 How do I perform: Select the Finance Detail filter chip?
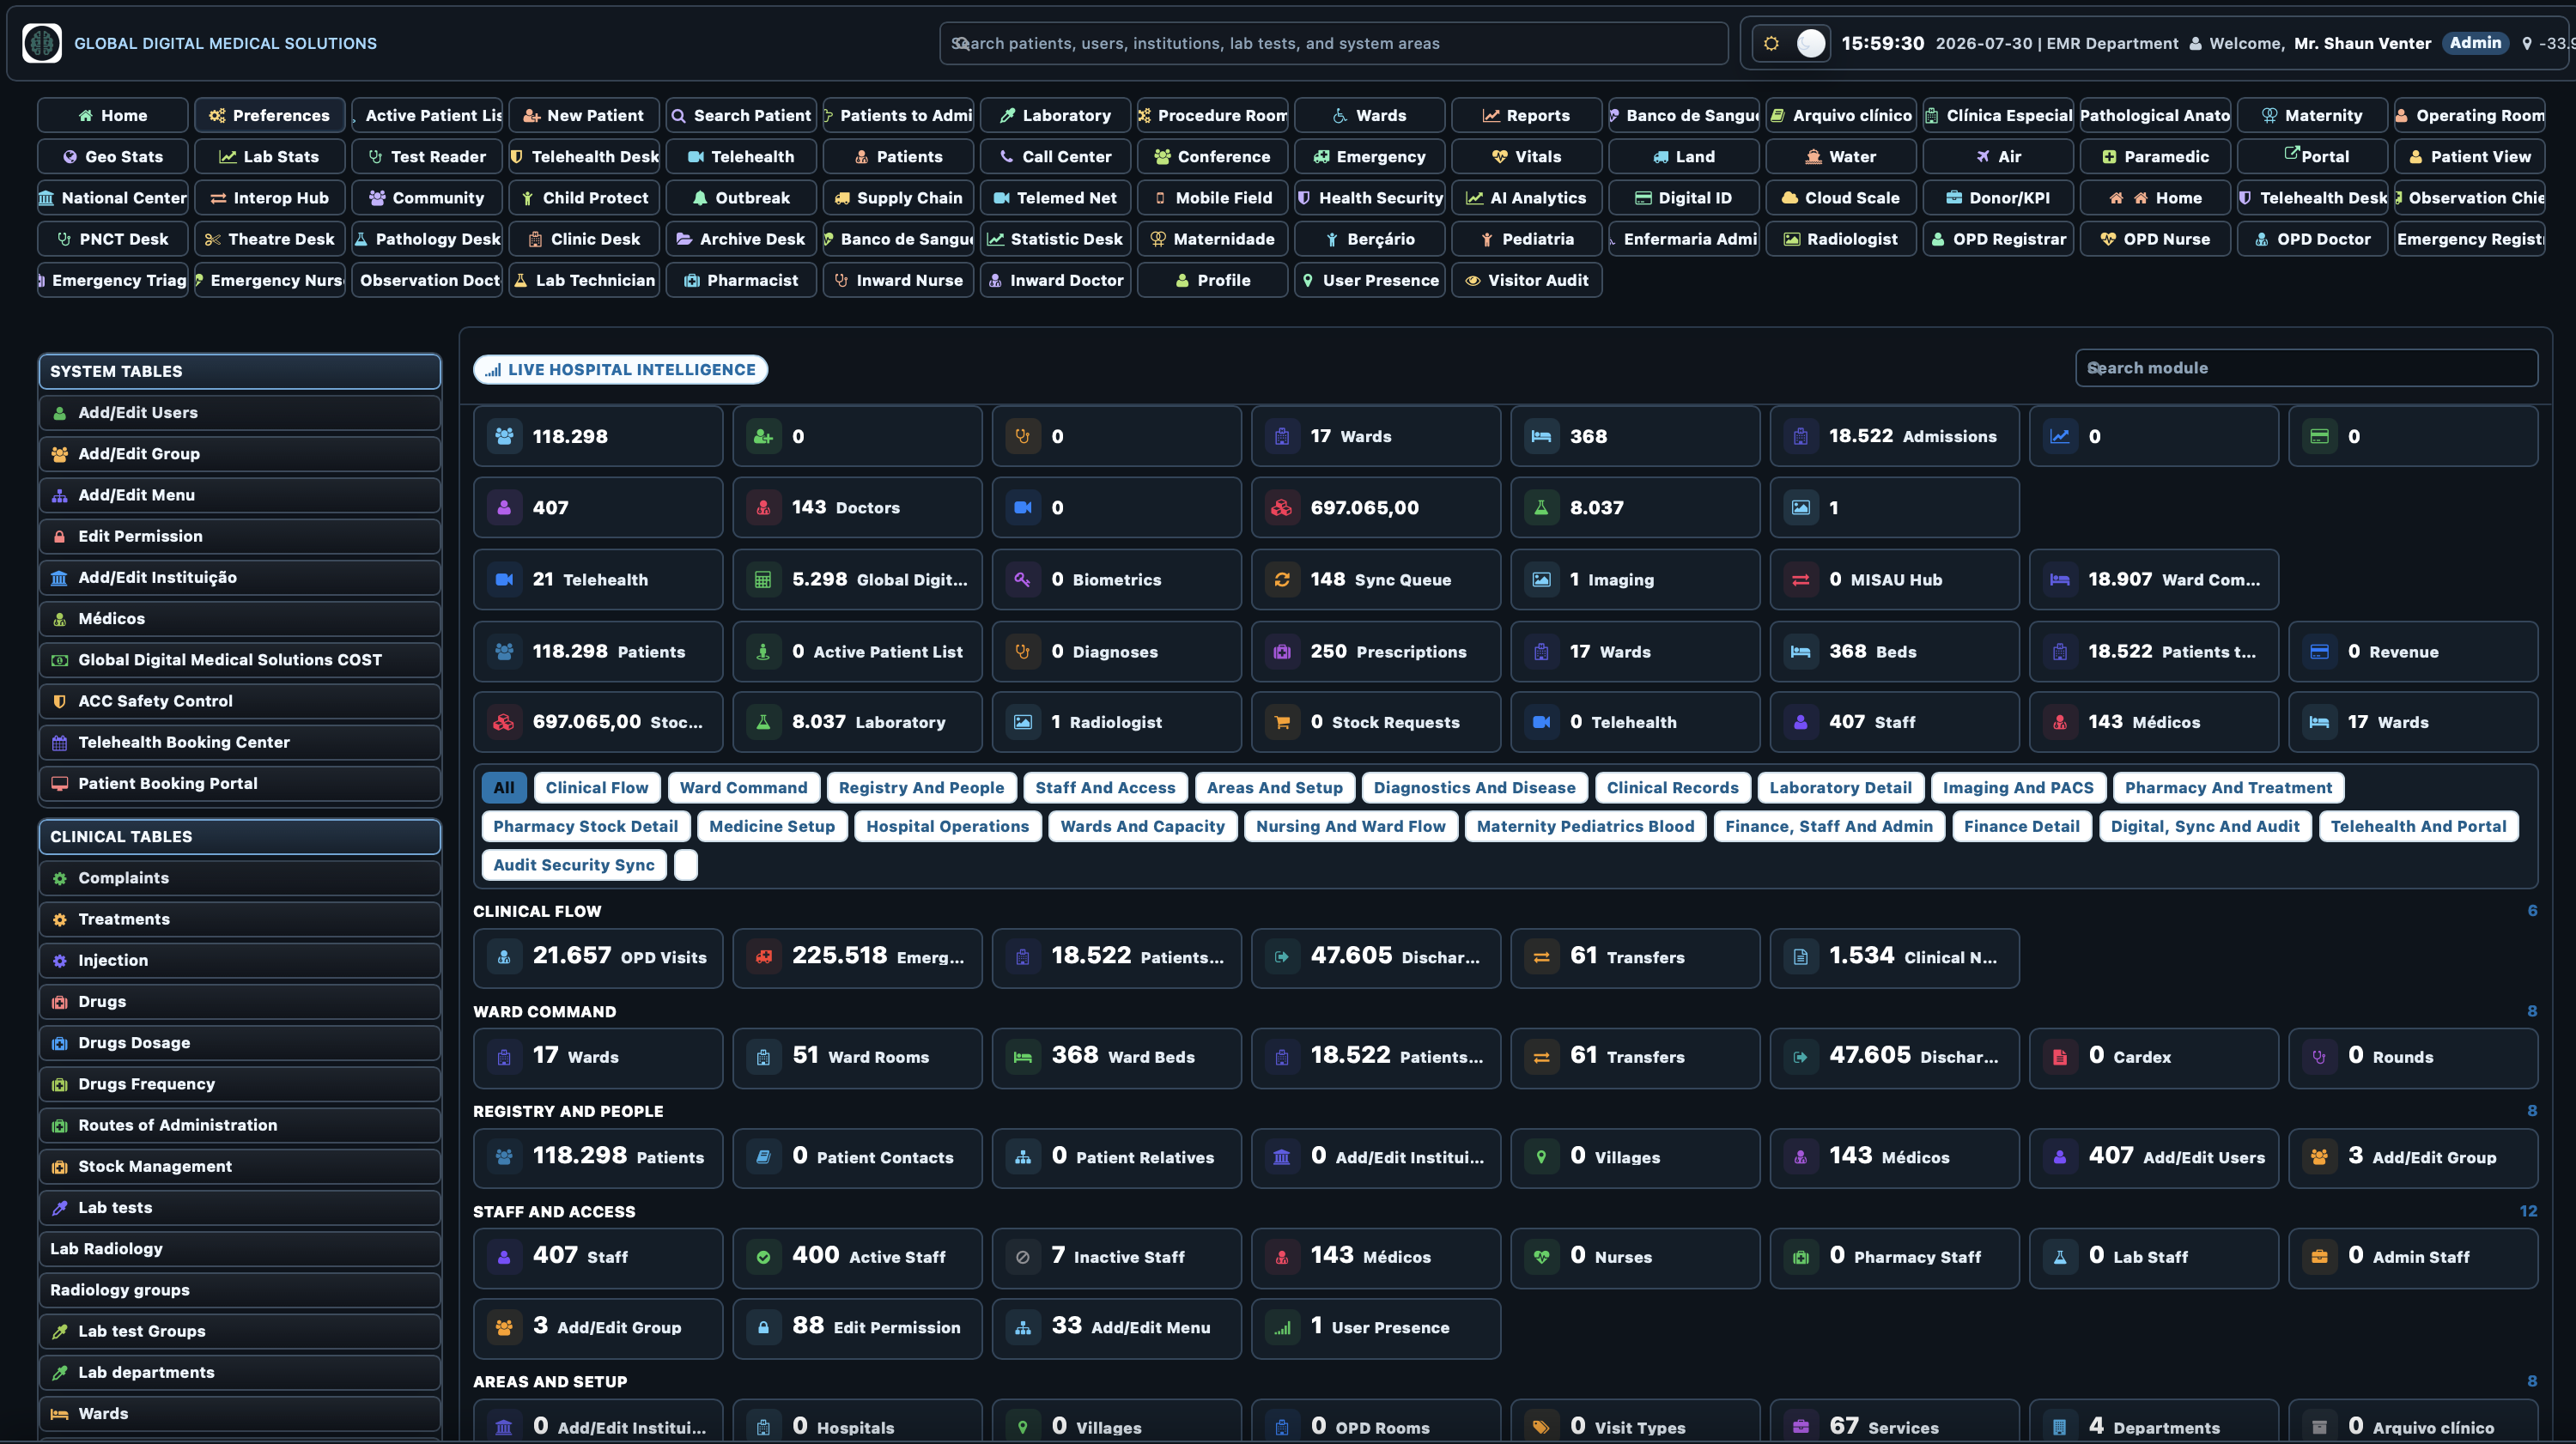click(2021, 826)
